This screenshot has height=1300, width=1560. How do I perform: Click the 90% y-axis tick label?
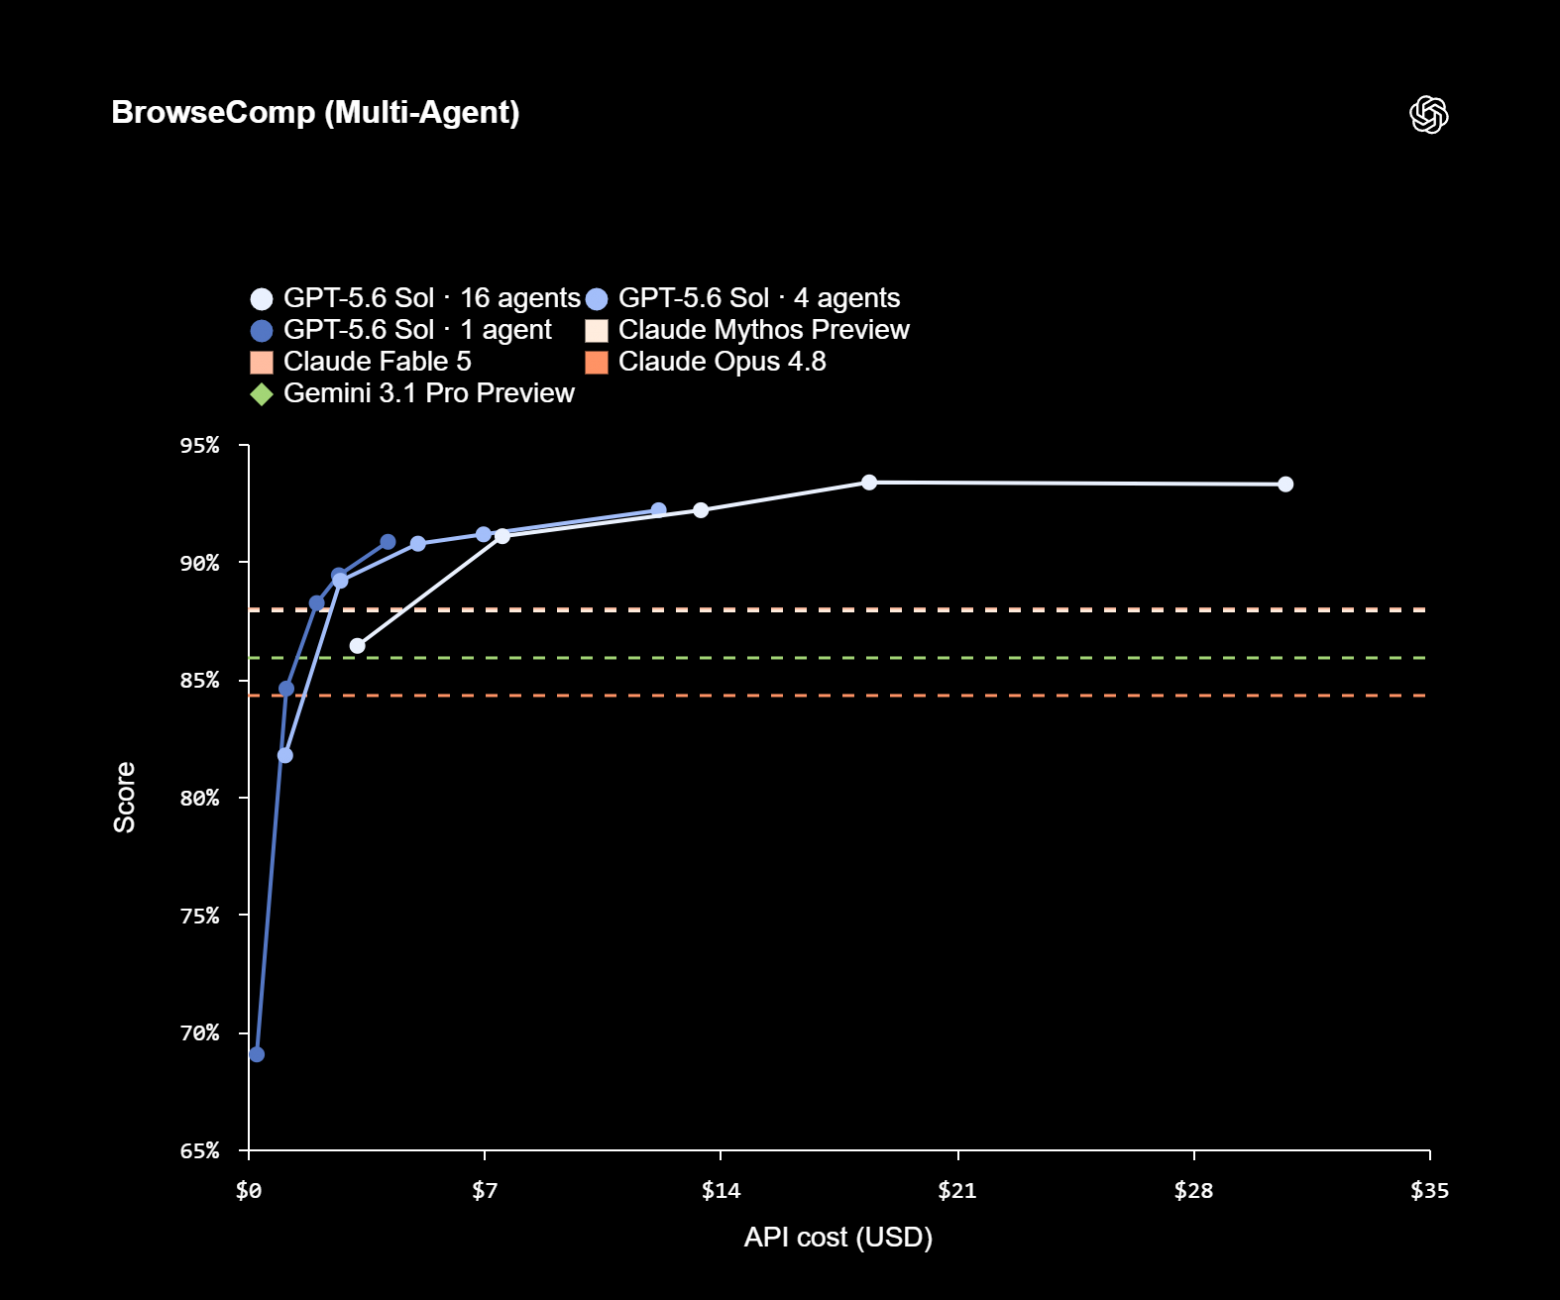click(x=200, y=564)
